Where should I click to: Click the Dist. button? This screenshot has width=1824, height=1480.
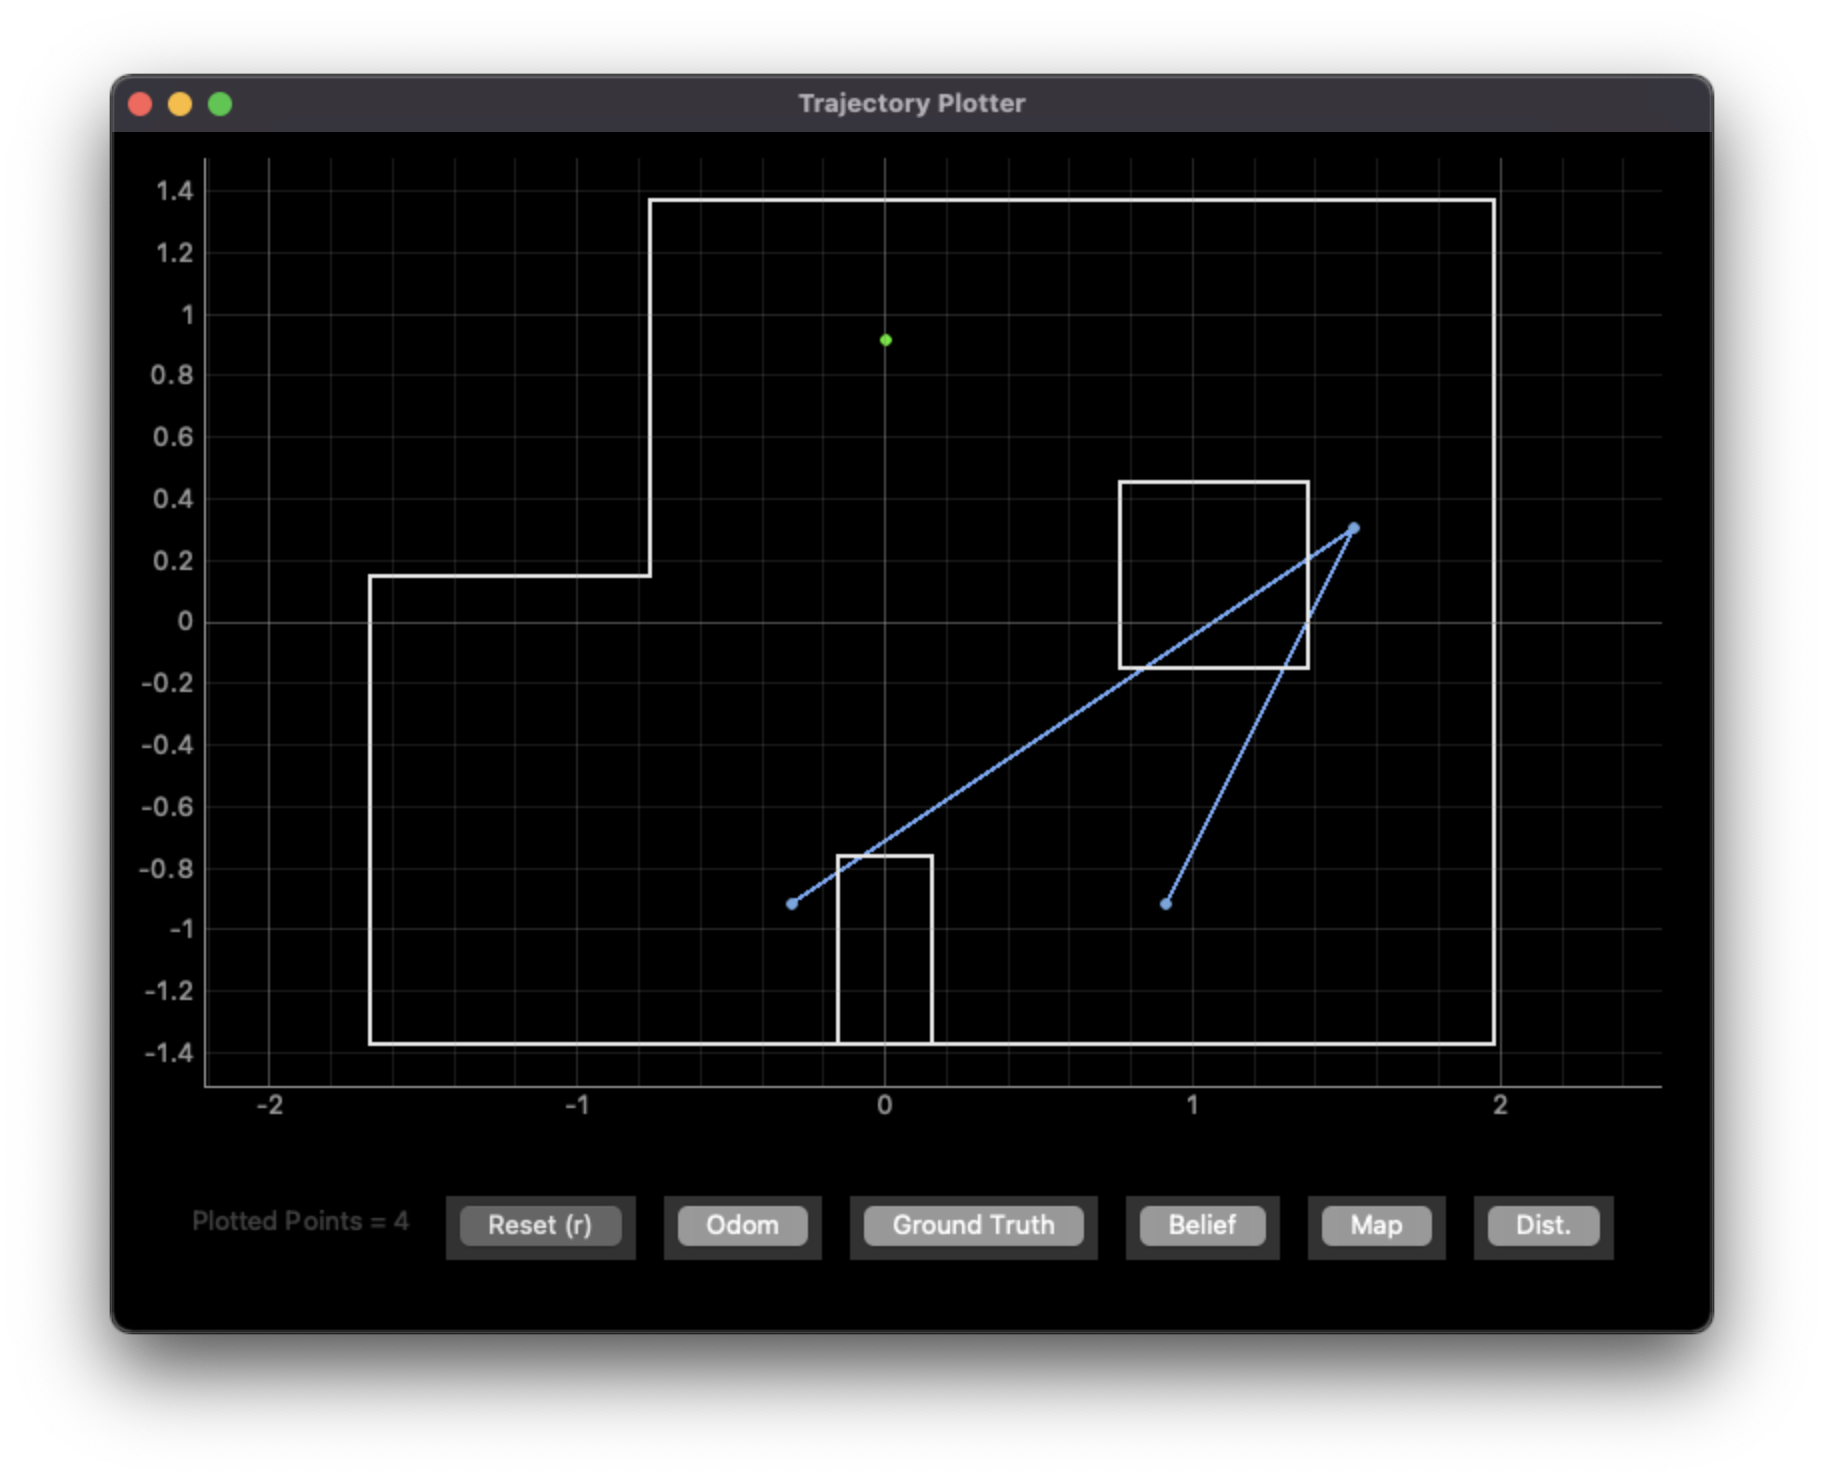(x=1543, y=1225)
